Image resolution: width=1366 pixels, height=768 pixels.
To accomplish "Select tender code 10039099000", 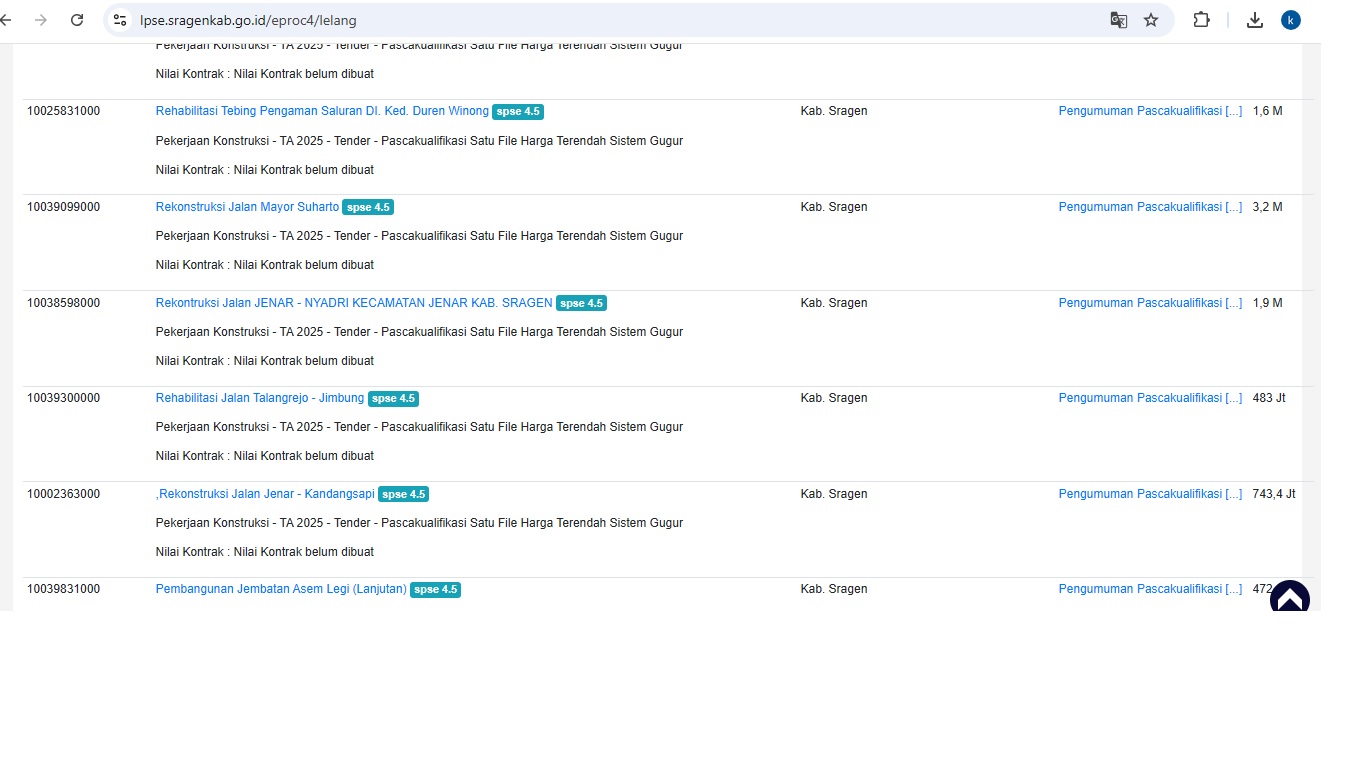I will tap(63, 207).
